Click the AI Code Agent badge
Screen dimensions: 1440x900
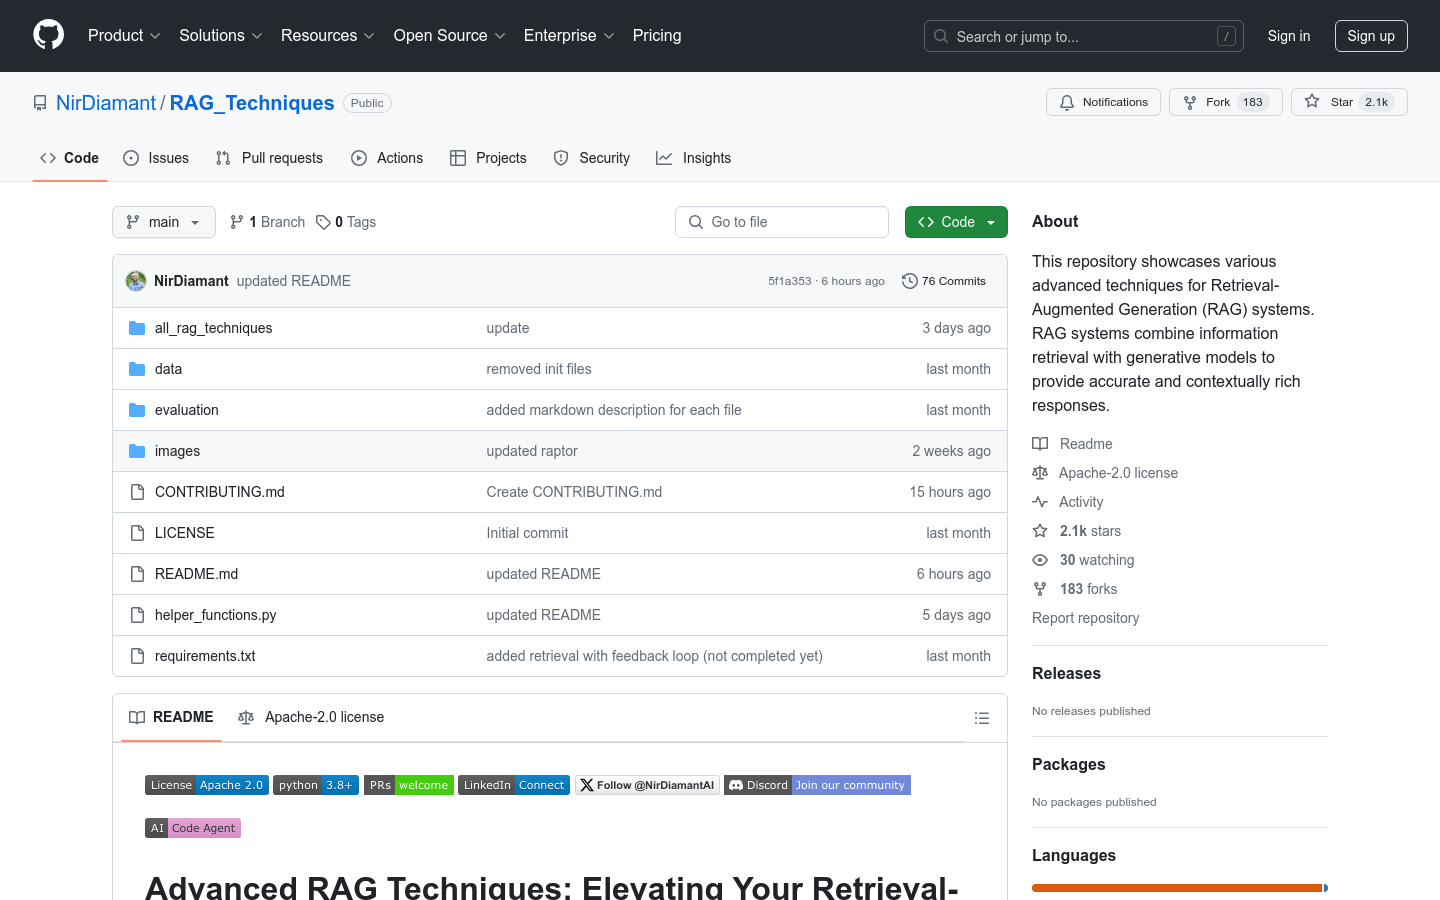[x=193, y=828]
